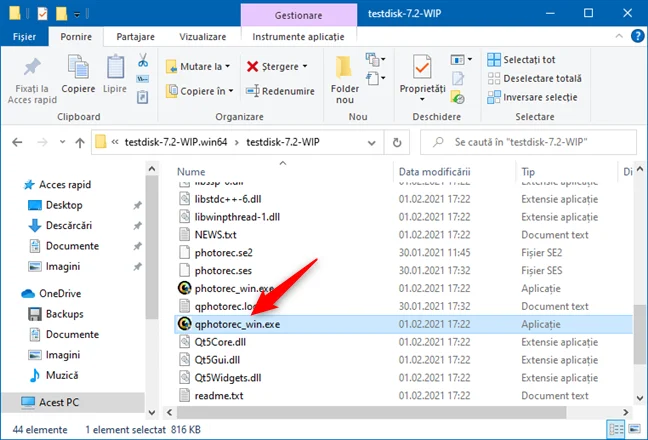Viewport: 648px width, 440px height.
Task: Click the Help question mark icon
Action: click(x=637, y=36)
